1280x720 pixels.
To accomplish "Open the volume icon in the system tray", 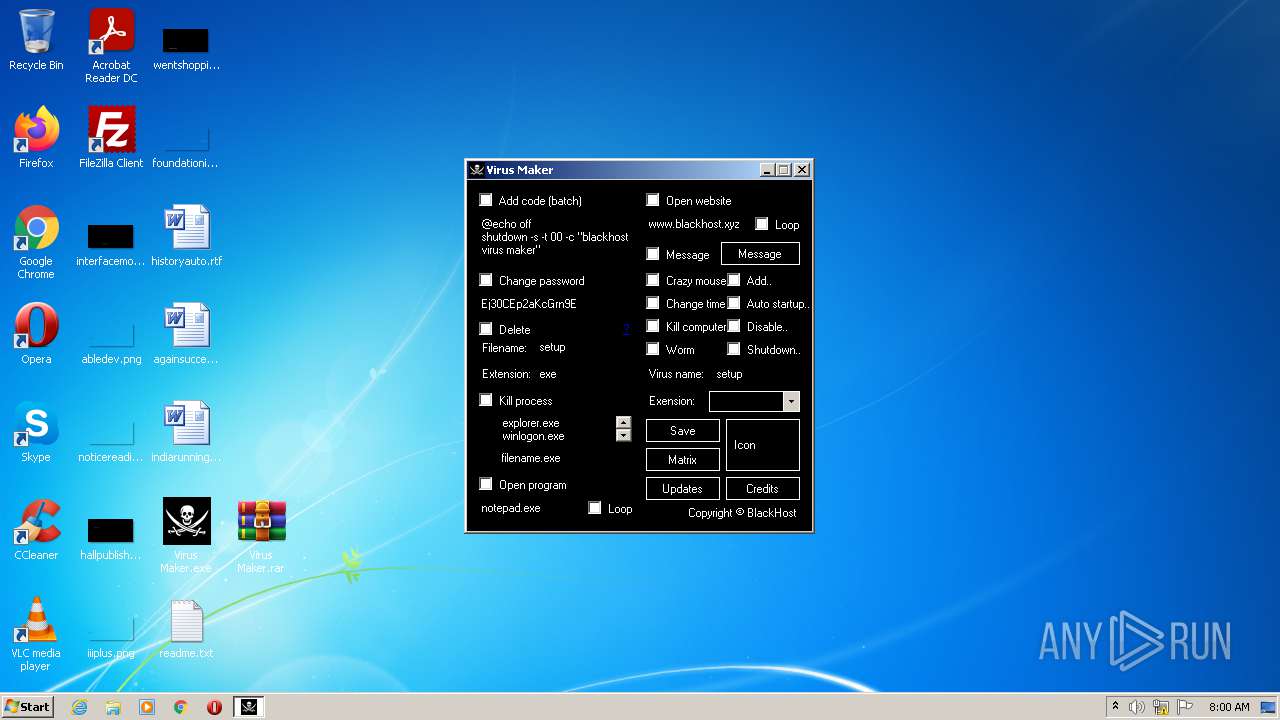I will coord(1137,707).
